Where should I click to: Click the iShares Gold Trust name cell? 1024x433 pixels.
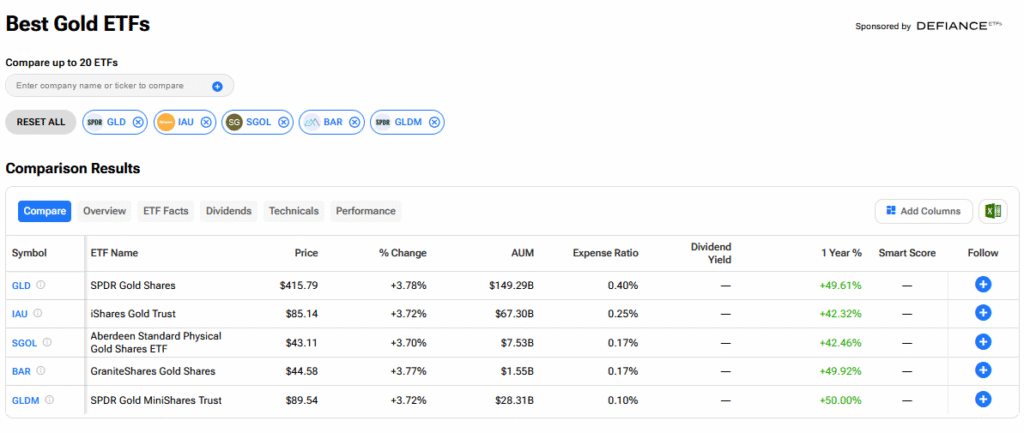click(133, 314)
